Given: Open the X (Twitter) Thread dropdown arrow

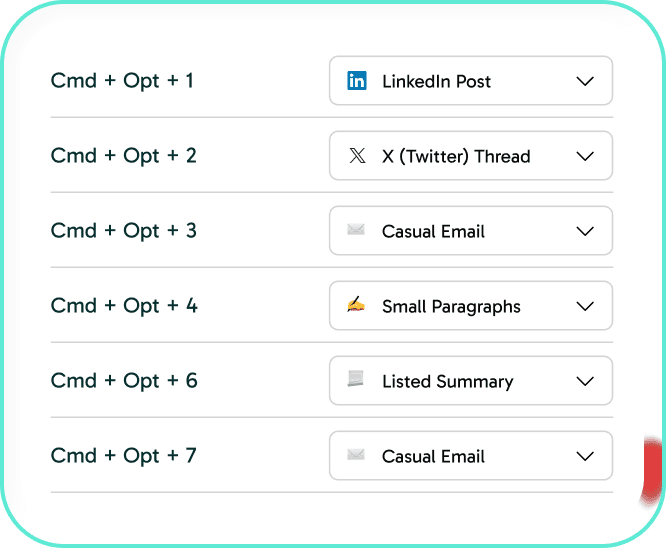Looking at the screenshot, I should pyautogui.click(x=586, y=156).
